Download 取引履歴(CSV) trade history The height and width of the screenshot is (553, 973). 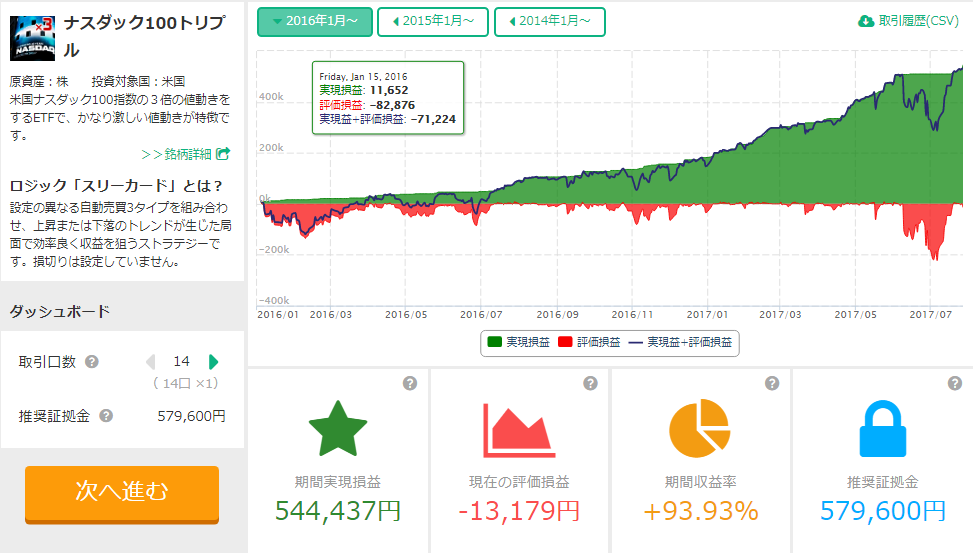(x=908, y=21)
